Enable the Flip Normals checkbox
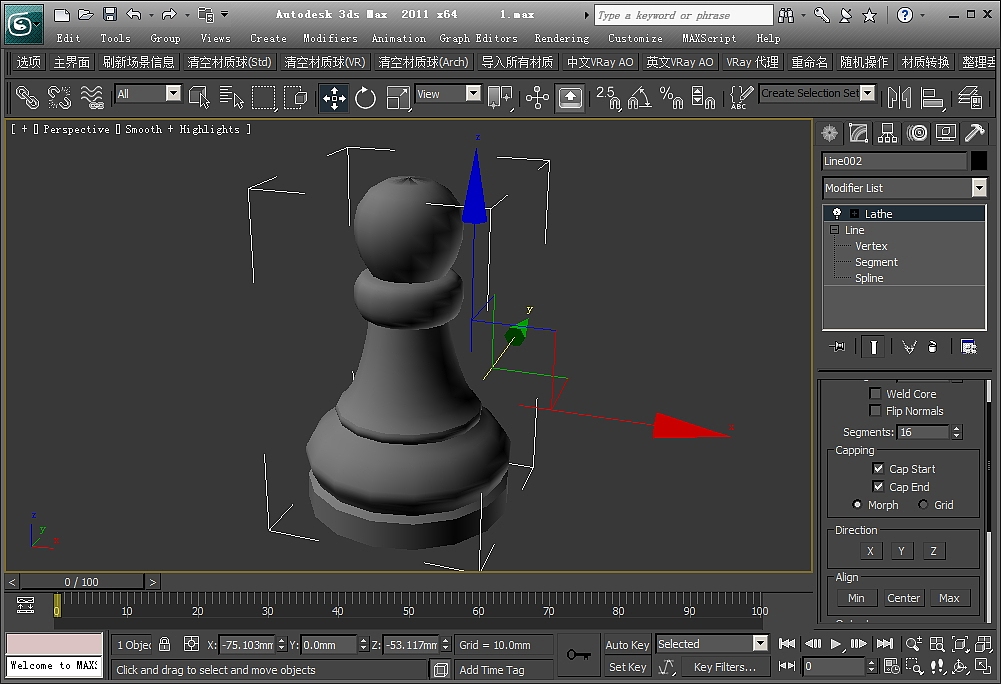Screen dimensions: 1001x684 pos(875,411)
